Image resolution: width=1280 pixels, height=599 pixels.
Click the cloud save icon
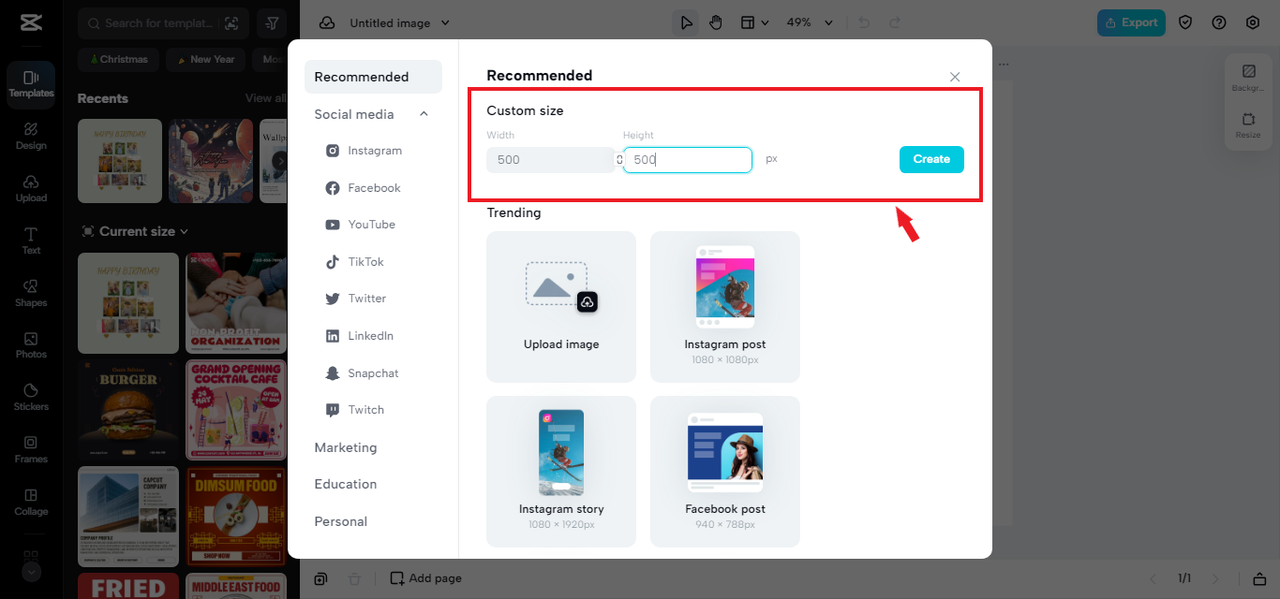click(x=327, y=22)
